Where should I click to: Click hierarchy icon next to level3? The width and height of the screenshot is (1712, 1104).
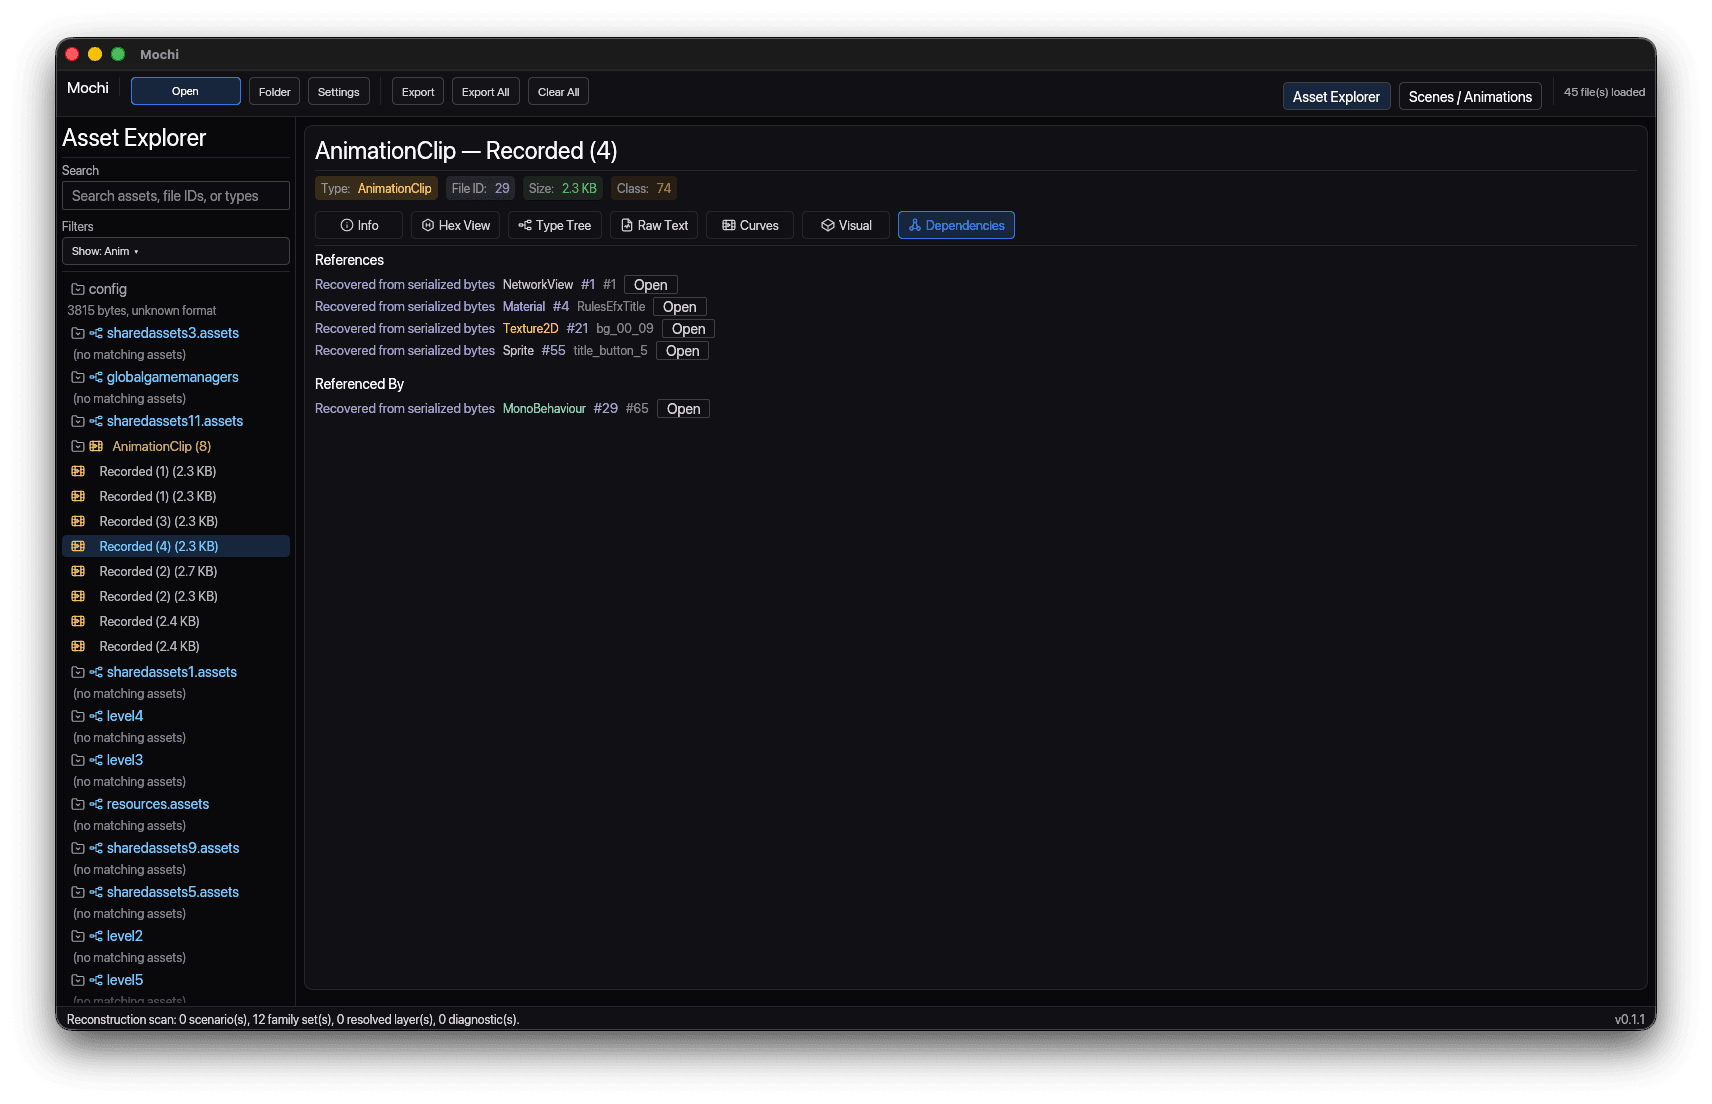(x=96, y=760)
